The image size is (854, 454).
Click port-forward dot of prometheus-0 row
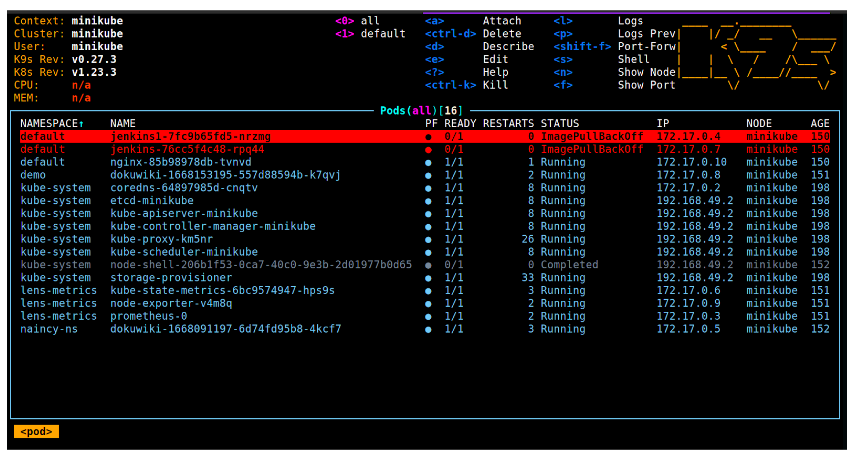429,317
